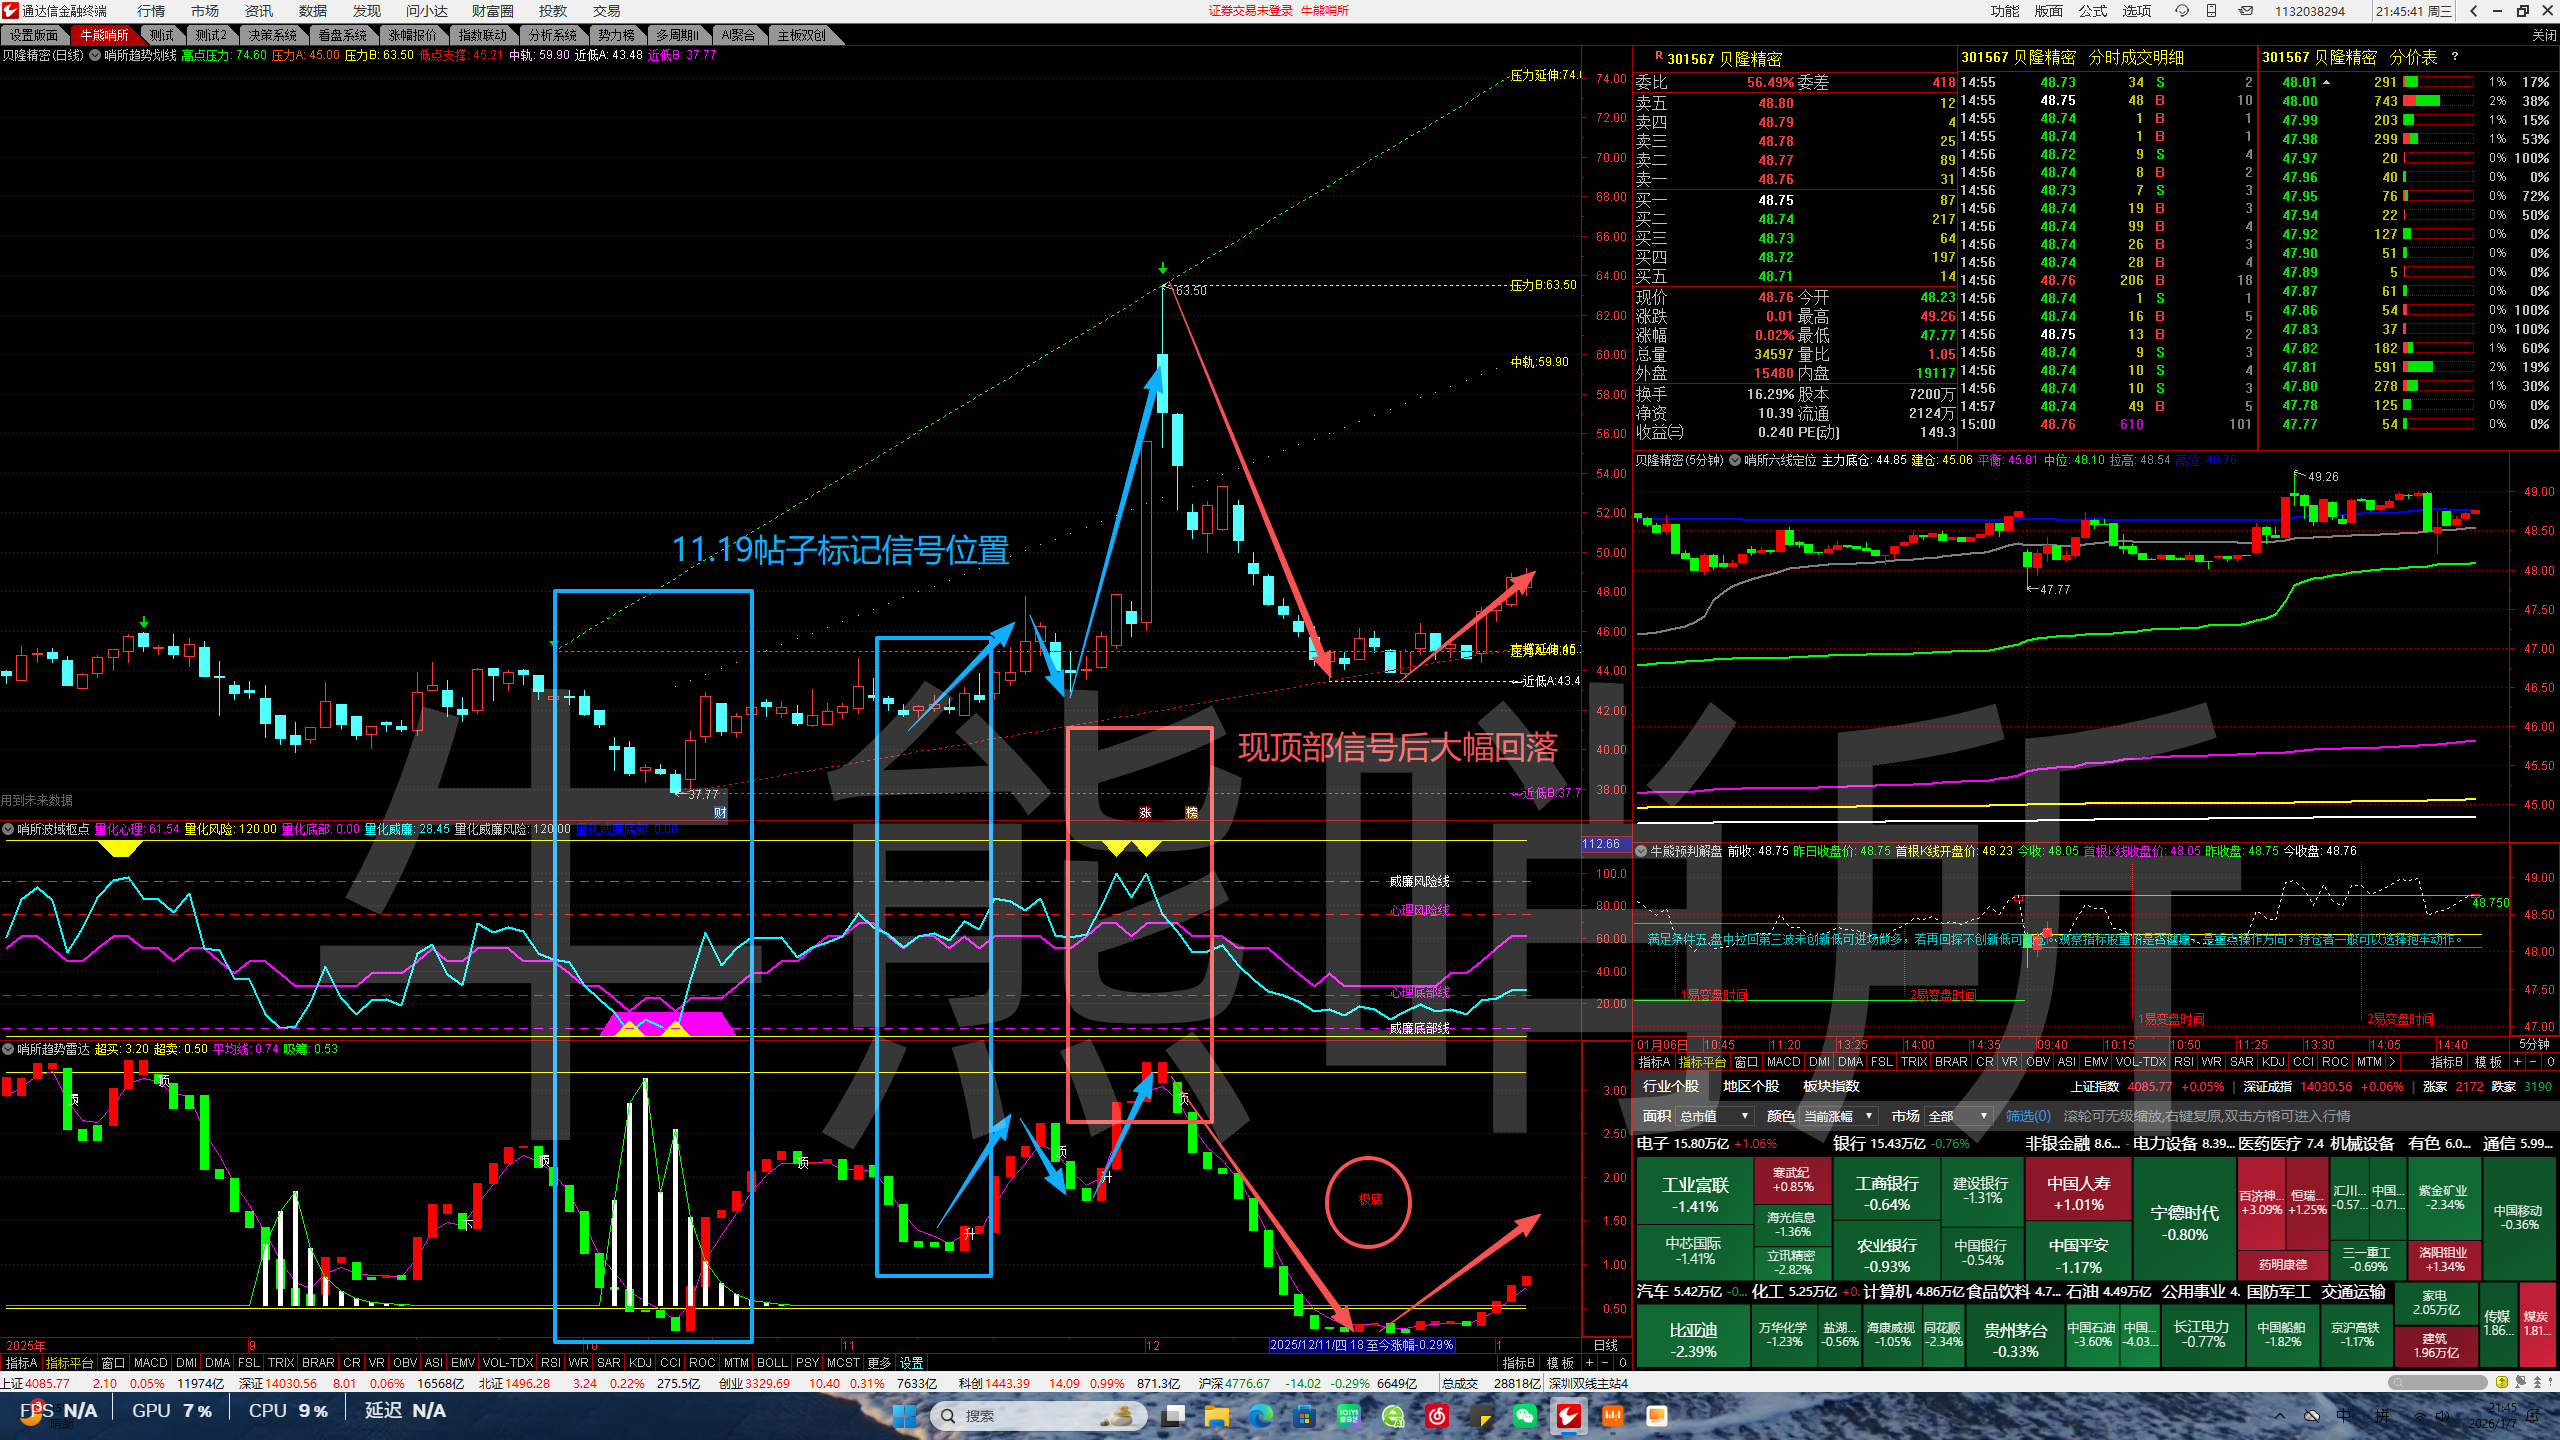Click the search magnifier field in status bar

(2437, 1383)
